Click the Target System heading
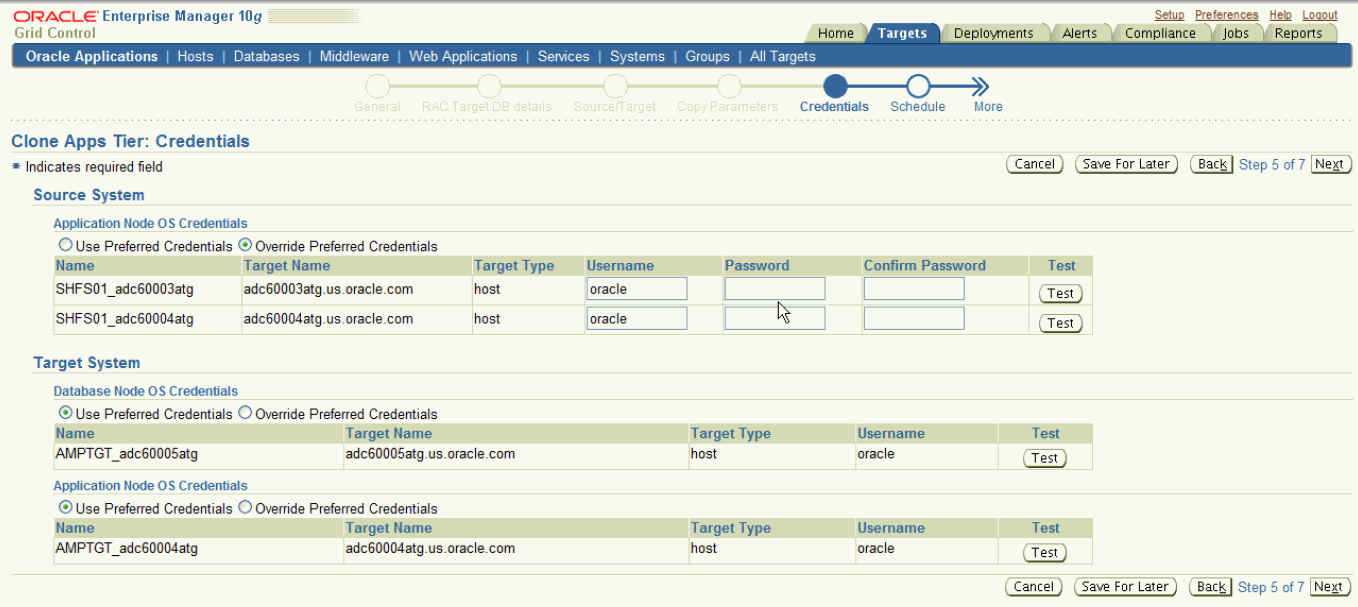1358x607 pixels. [87, 362]
